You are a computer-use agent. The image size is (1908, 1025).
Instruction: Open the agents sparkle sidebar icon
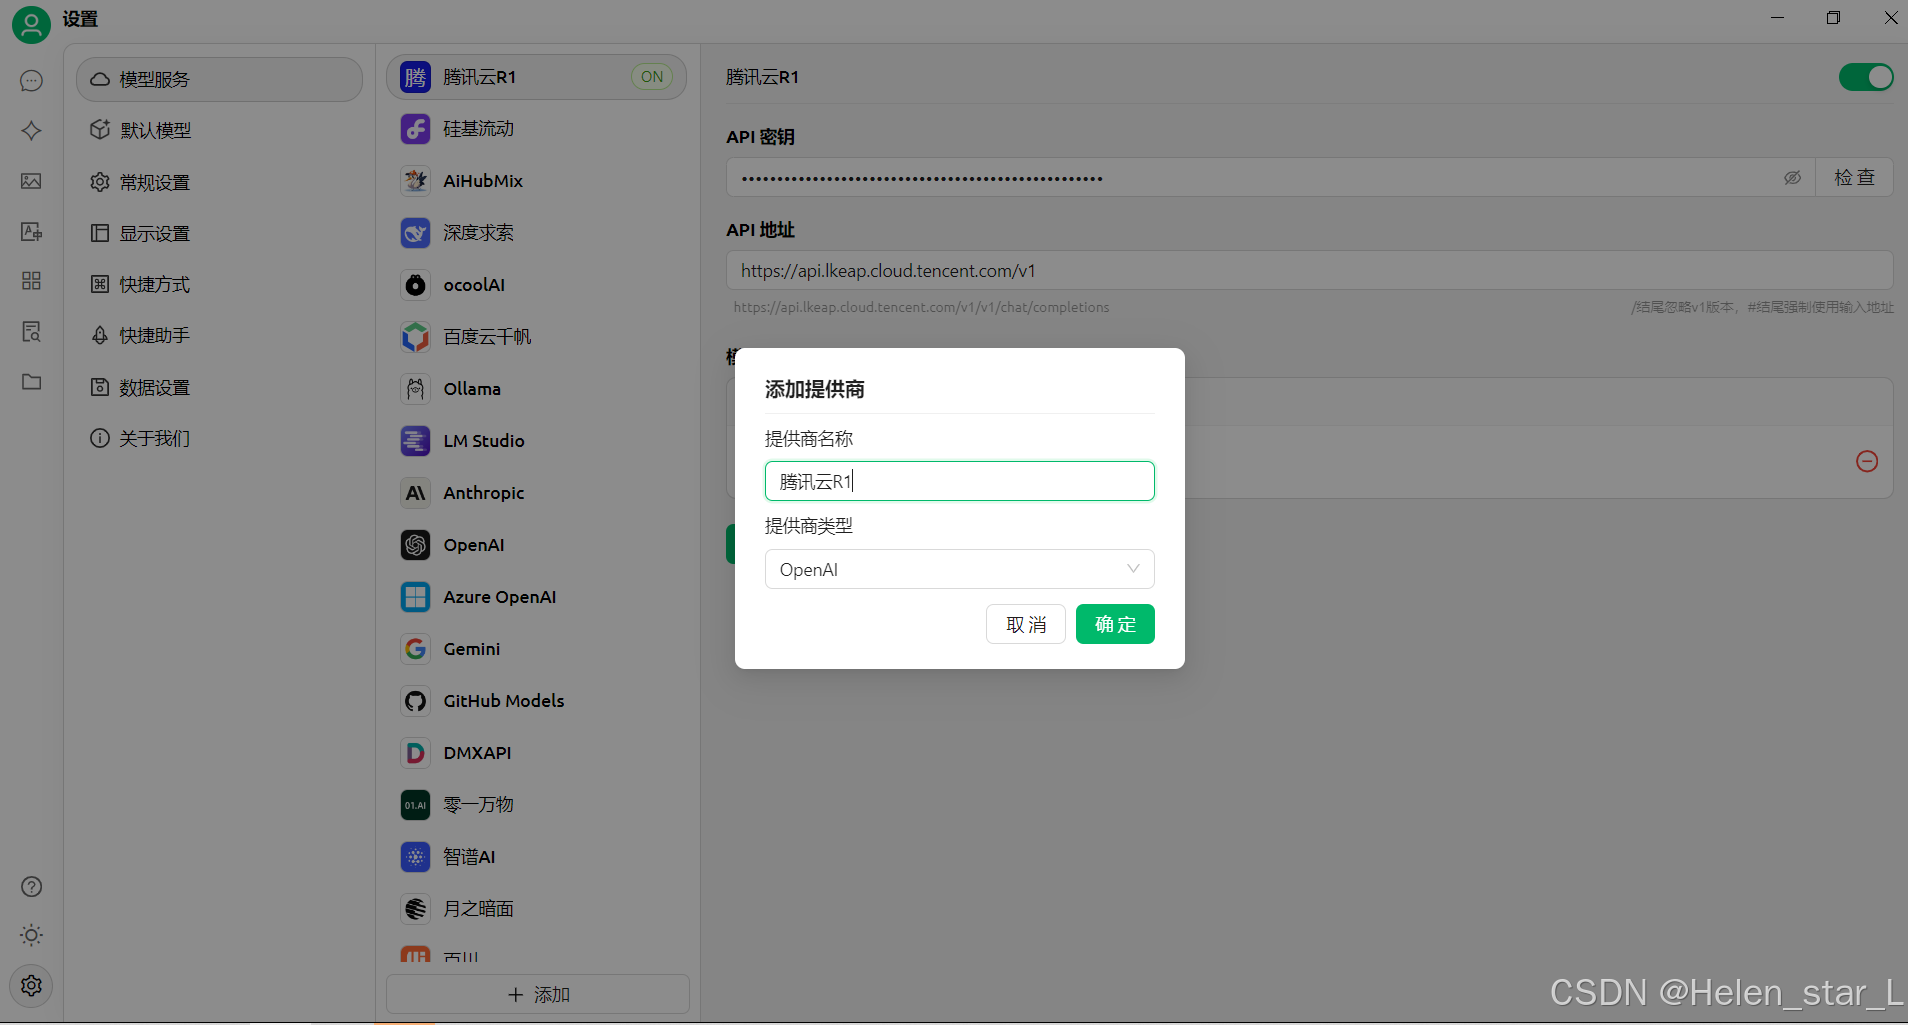(31, 131)
